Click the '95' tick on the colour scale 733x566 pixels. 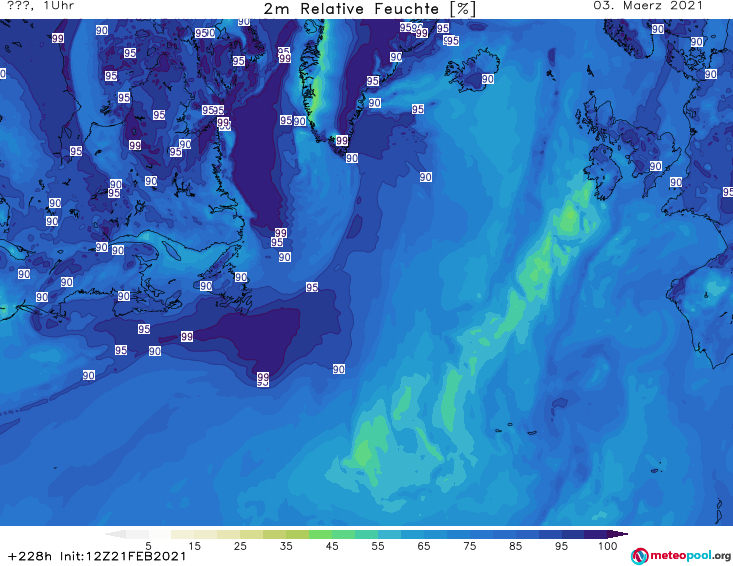coord(561,546)
